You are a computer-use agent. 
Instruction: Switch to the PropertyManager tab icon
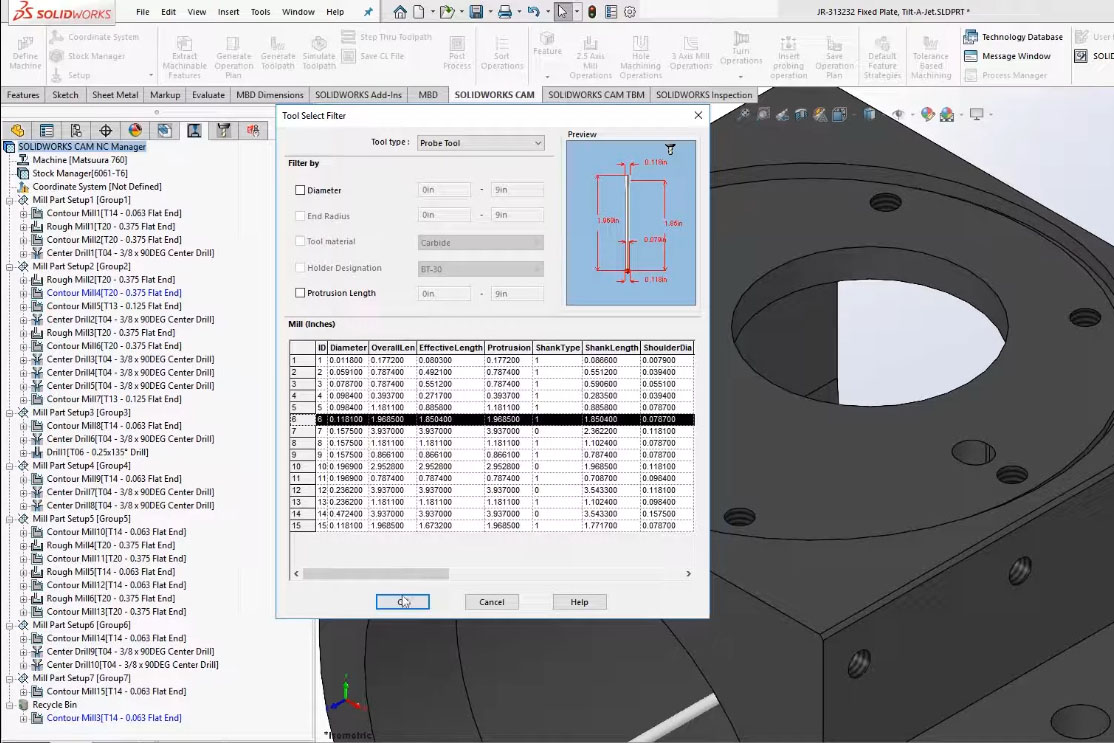click(47, 131)
